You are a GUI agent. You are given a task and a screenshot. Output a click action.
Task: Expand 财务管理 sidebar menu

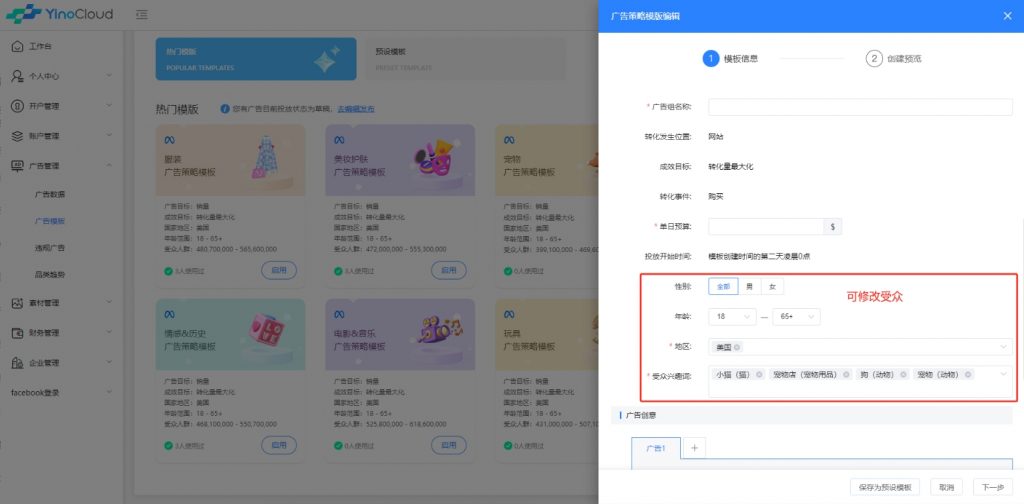point(109,333)
